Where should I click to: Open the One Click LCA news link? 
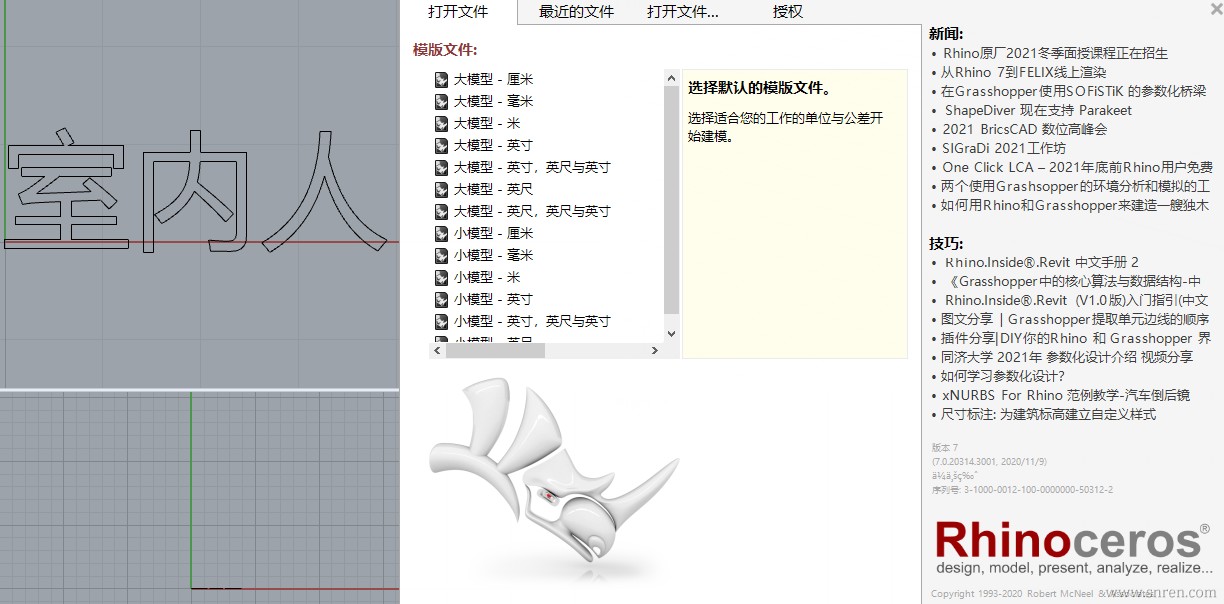click(1077, 167)
